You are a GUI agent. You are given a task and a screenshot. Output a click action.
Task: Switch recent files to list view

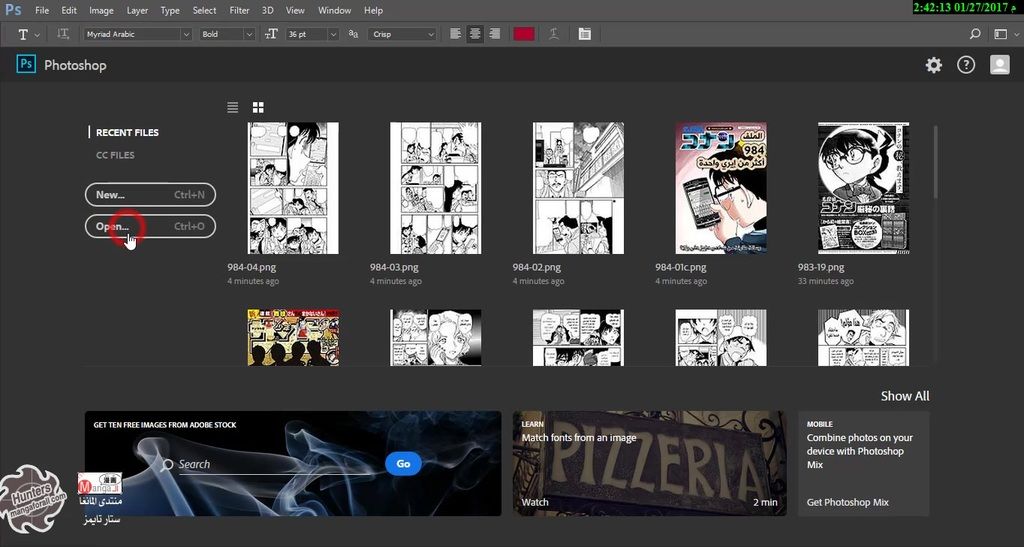[x=232, y=108]
